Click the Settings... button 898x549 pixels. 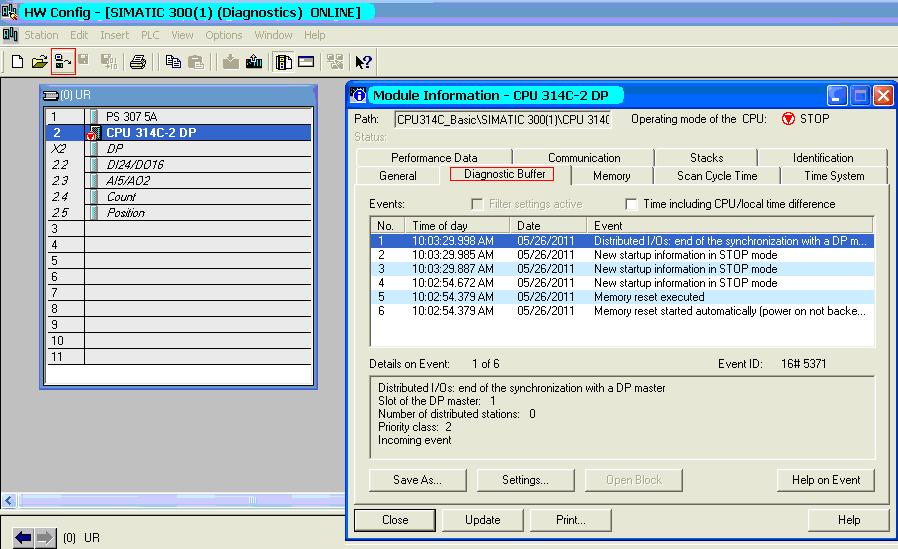coord(525,480)
